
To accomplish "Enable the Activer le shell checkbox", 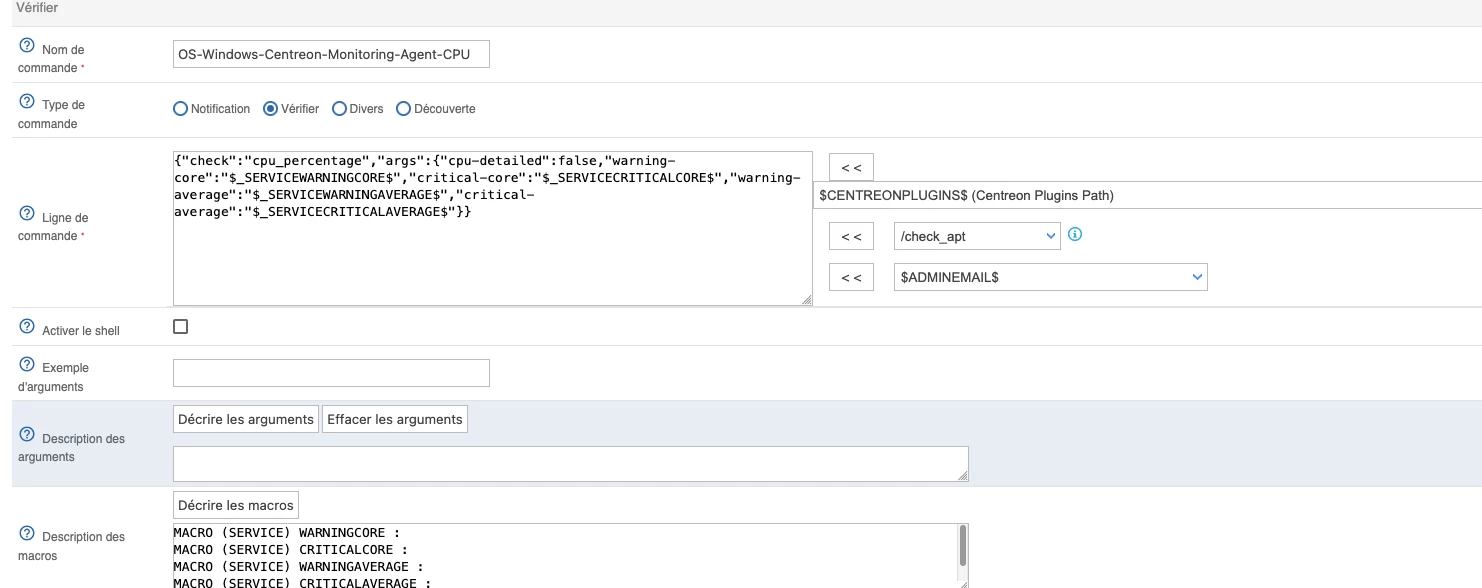I will [181, 326].
